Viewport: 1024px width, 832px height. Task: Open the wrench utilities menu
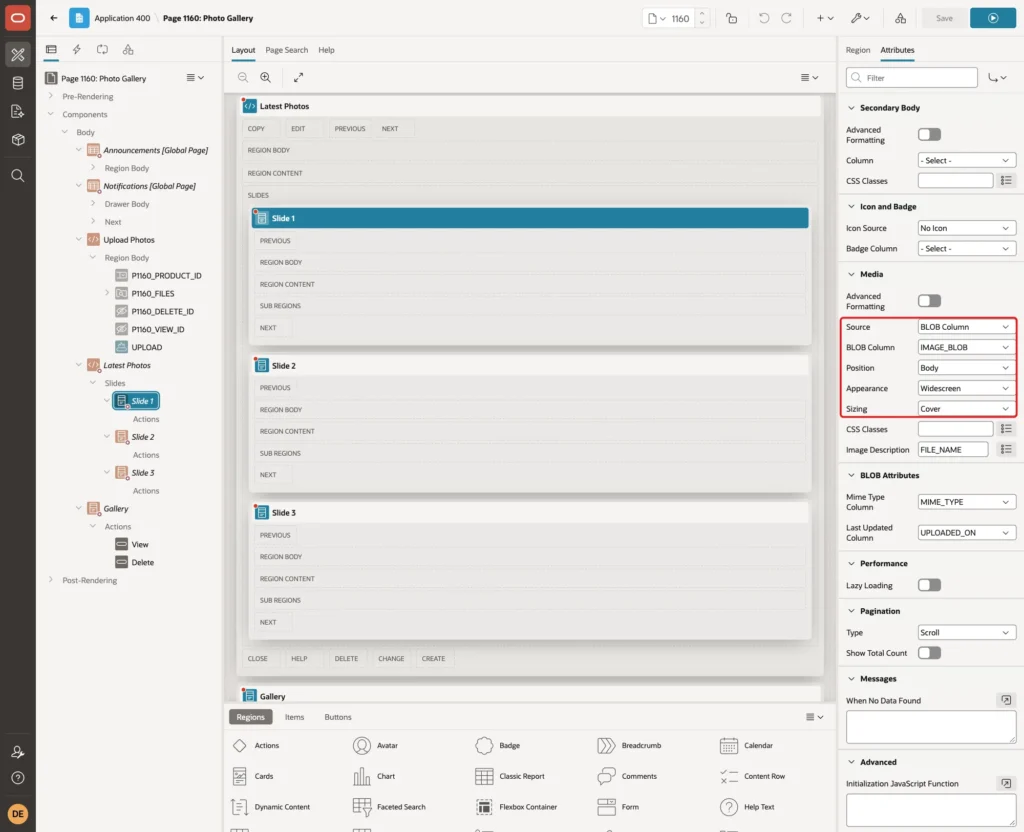859,18
